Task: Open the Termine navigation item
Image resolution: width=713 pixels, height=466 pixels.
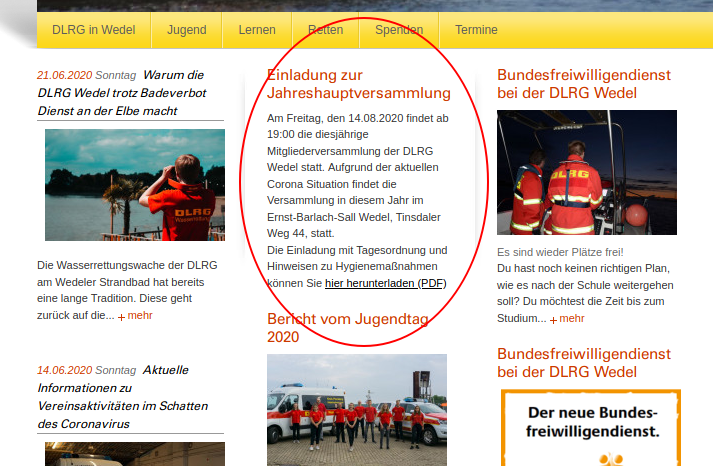Action: tap(476, 30)
